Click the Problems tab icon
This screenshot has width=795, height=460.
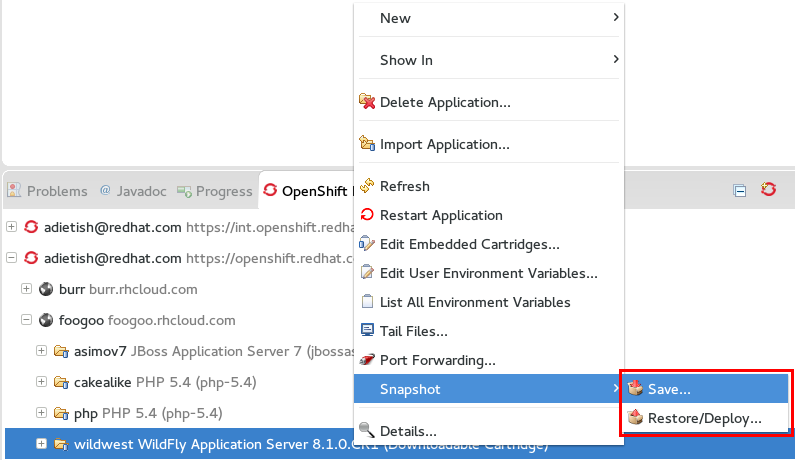pos(14,190)
